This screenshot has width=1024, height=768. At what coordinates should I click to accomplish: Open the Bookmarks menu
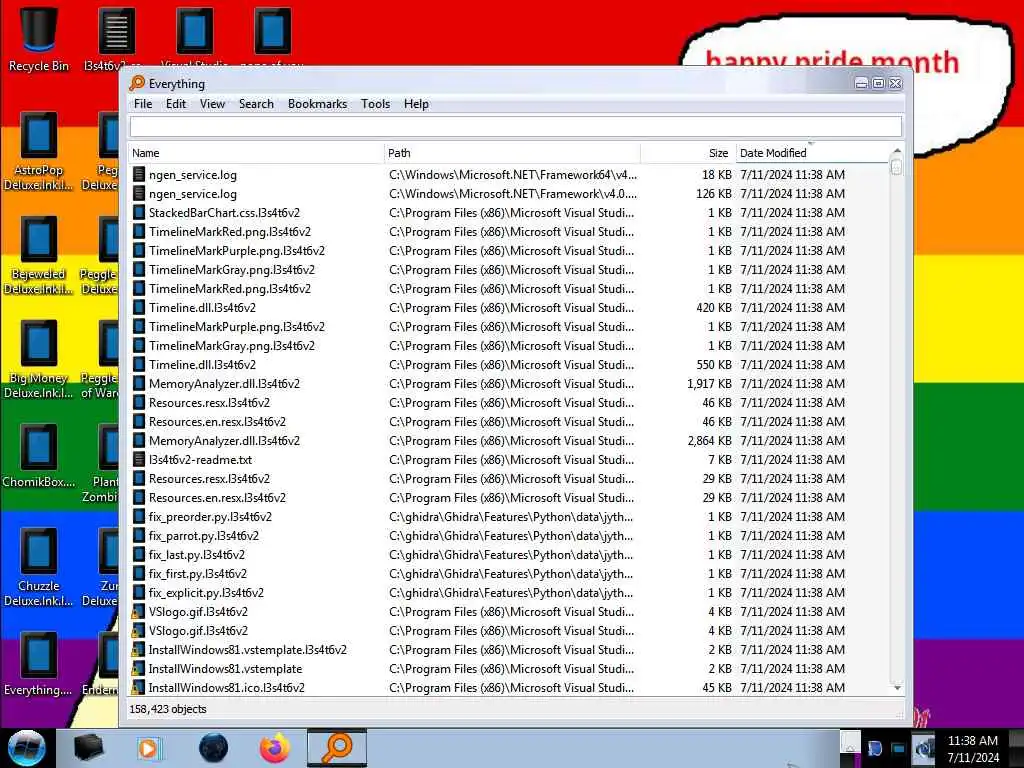tap(317, 104)
